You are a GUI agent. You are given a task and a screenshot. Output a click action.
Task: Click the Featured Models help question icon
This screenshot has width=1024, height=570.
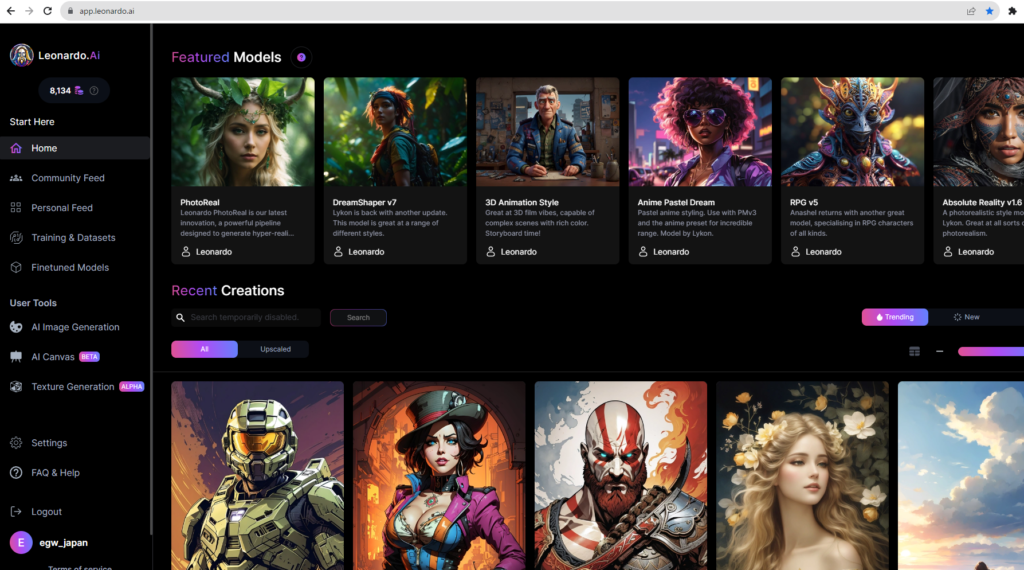[x=301, y=58]
